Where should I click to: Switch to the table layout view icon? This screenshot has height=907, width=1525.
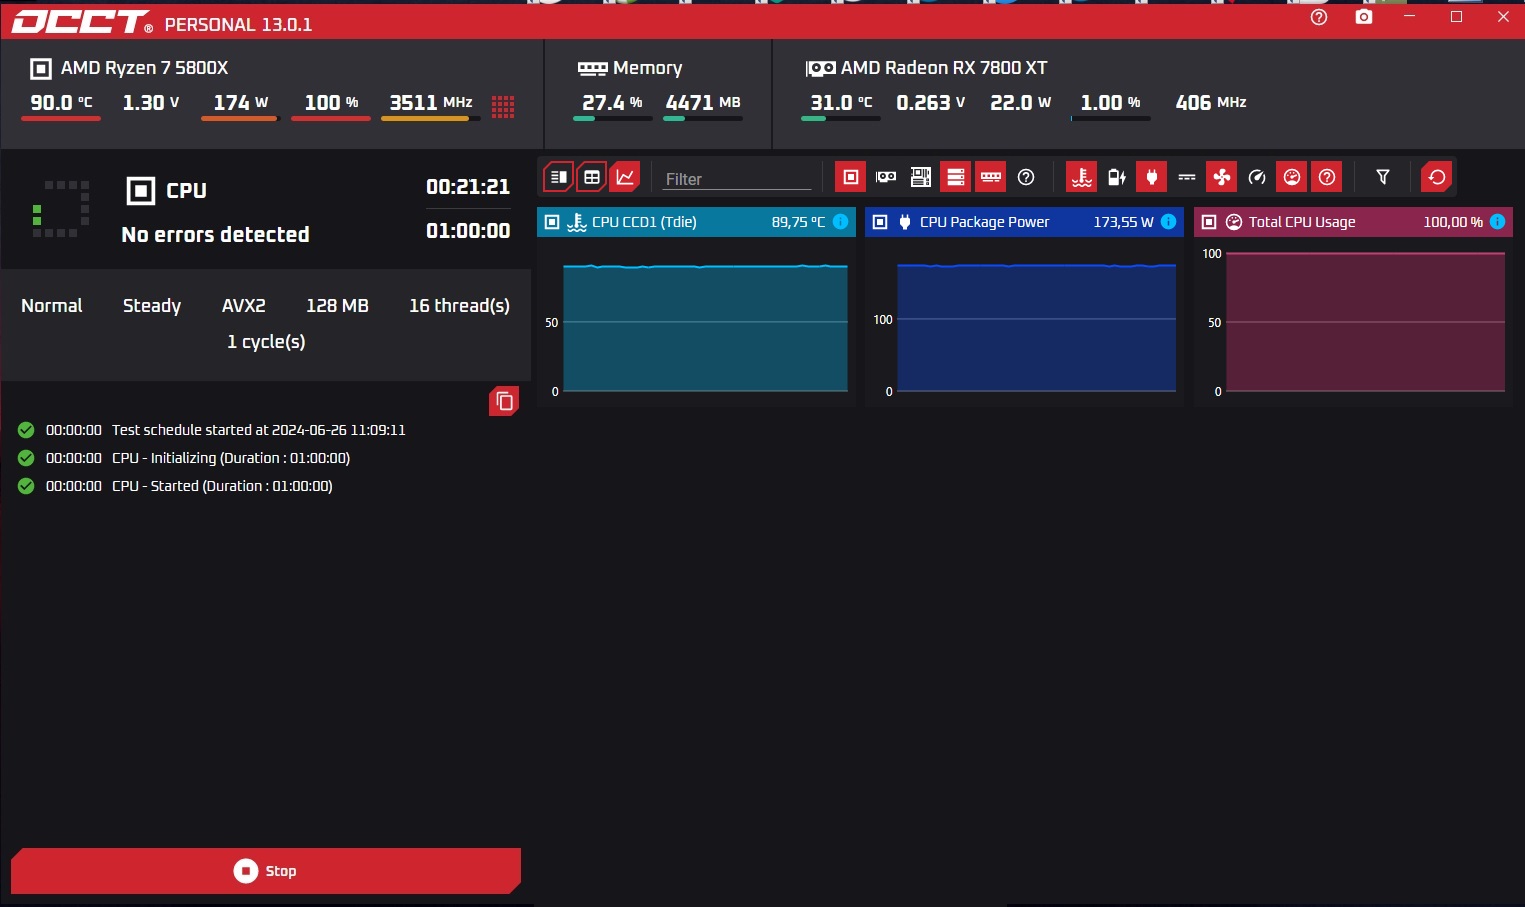(592, 177)
